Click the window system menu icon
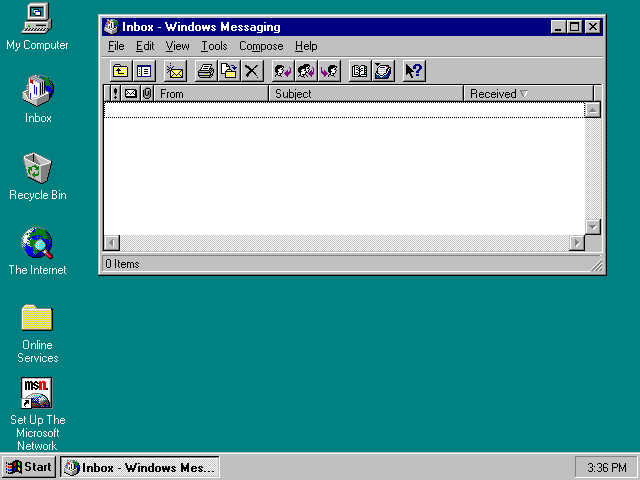This screenshot has width=640, height=480. 111,27
